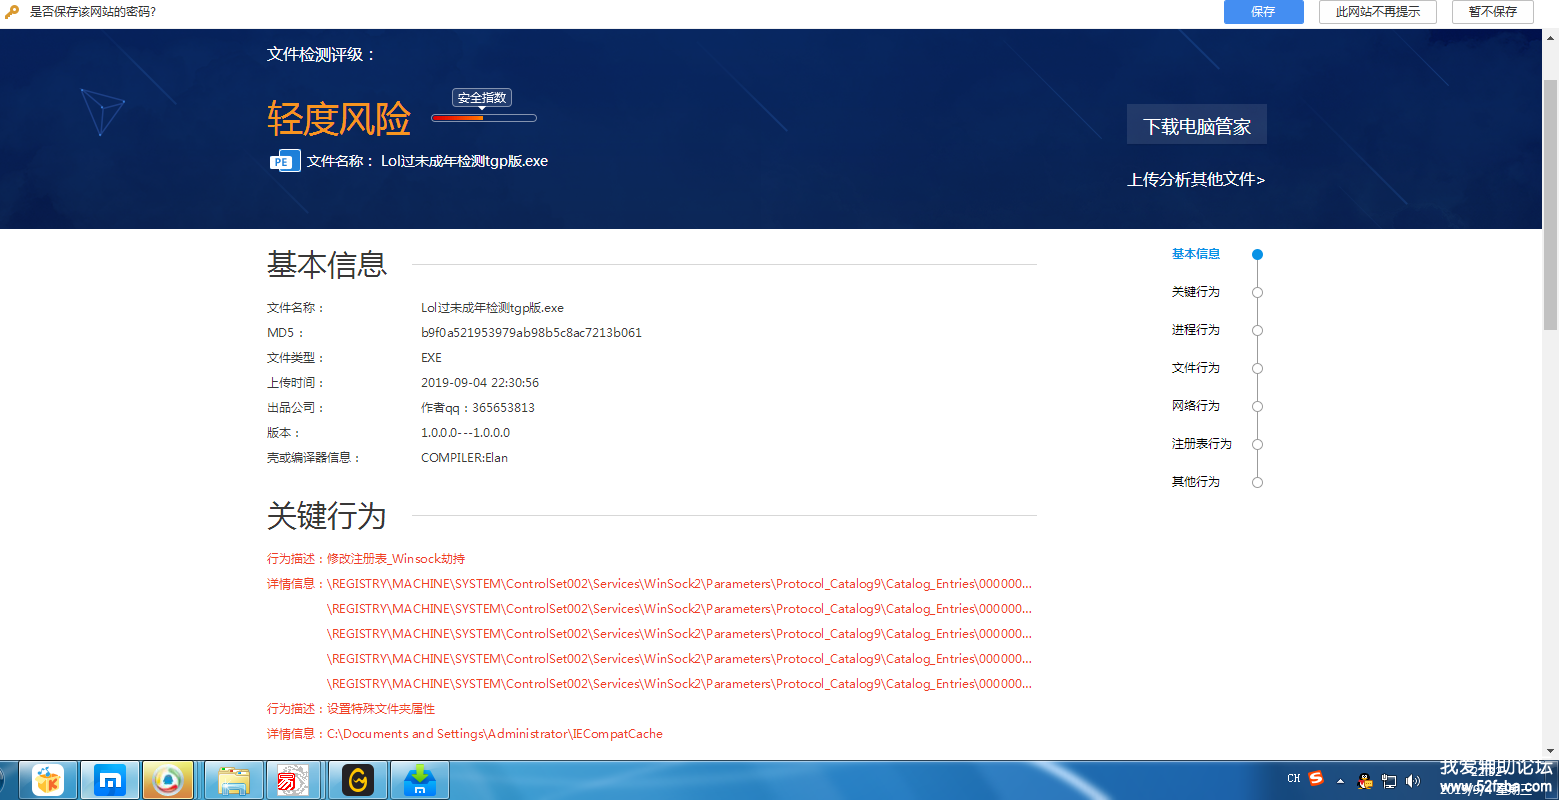Expand hidden tray icons arrow

point(1340,781)
